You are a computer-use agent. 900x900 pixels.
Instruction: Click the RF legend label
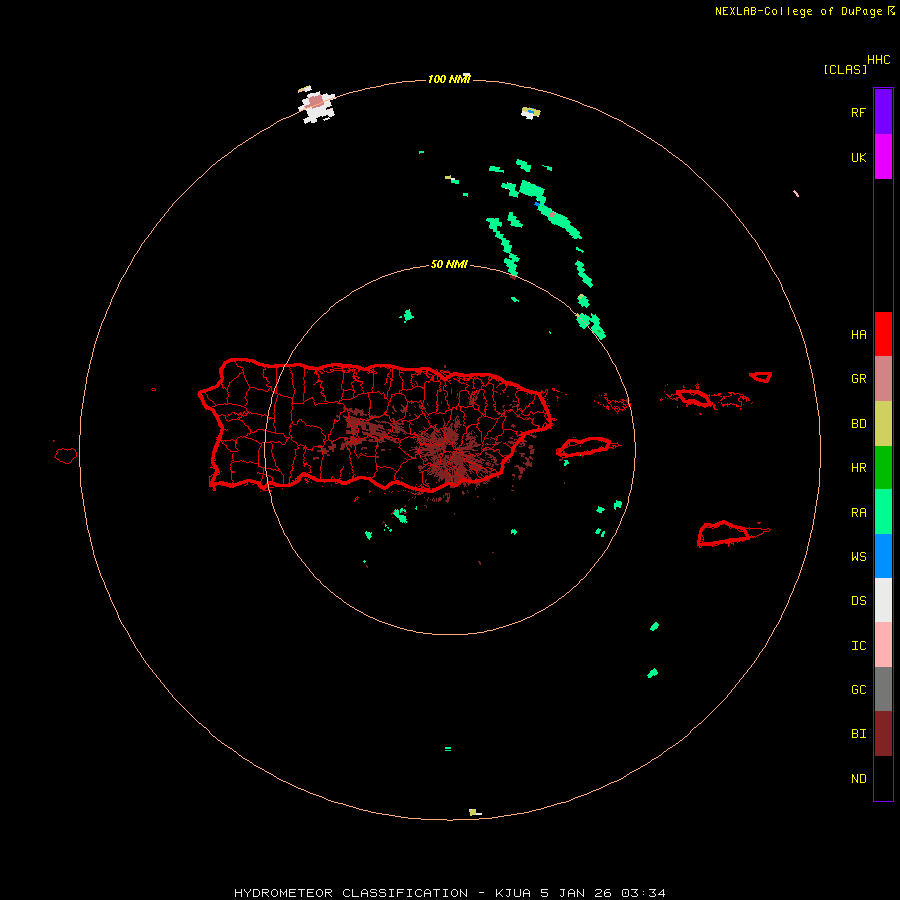(858, 113)
